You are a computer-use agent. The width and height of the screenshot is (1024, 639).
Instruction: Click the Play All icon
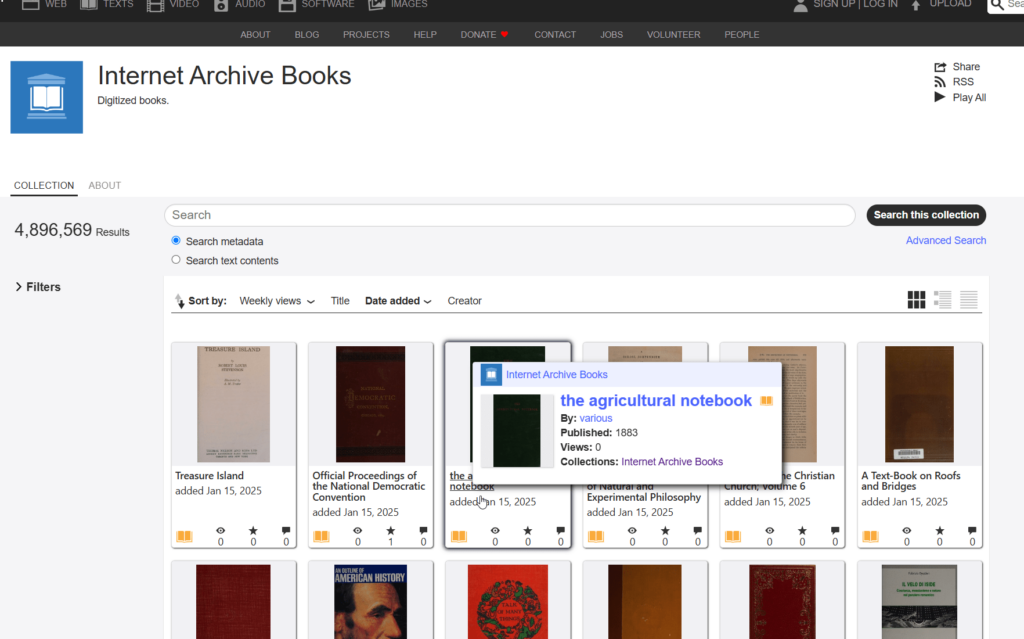(x=940, y=97)
